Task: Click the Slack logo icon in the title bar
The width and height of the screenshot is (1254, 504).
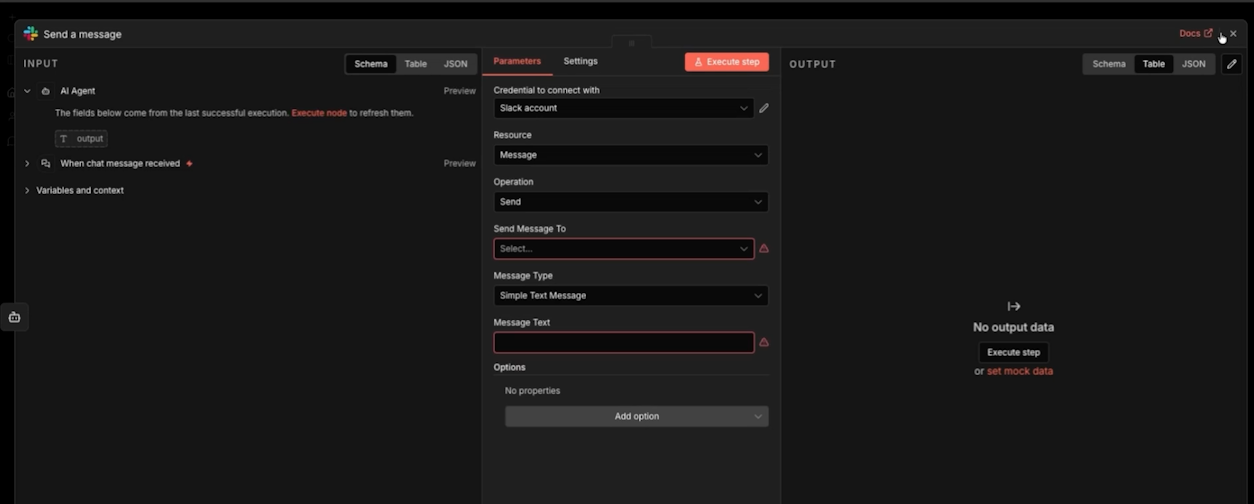Action: pyautogui.click(x=31, y=34)
